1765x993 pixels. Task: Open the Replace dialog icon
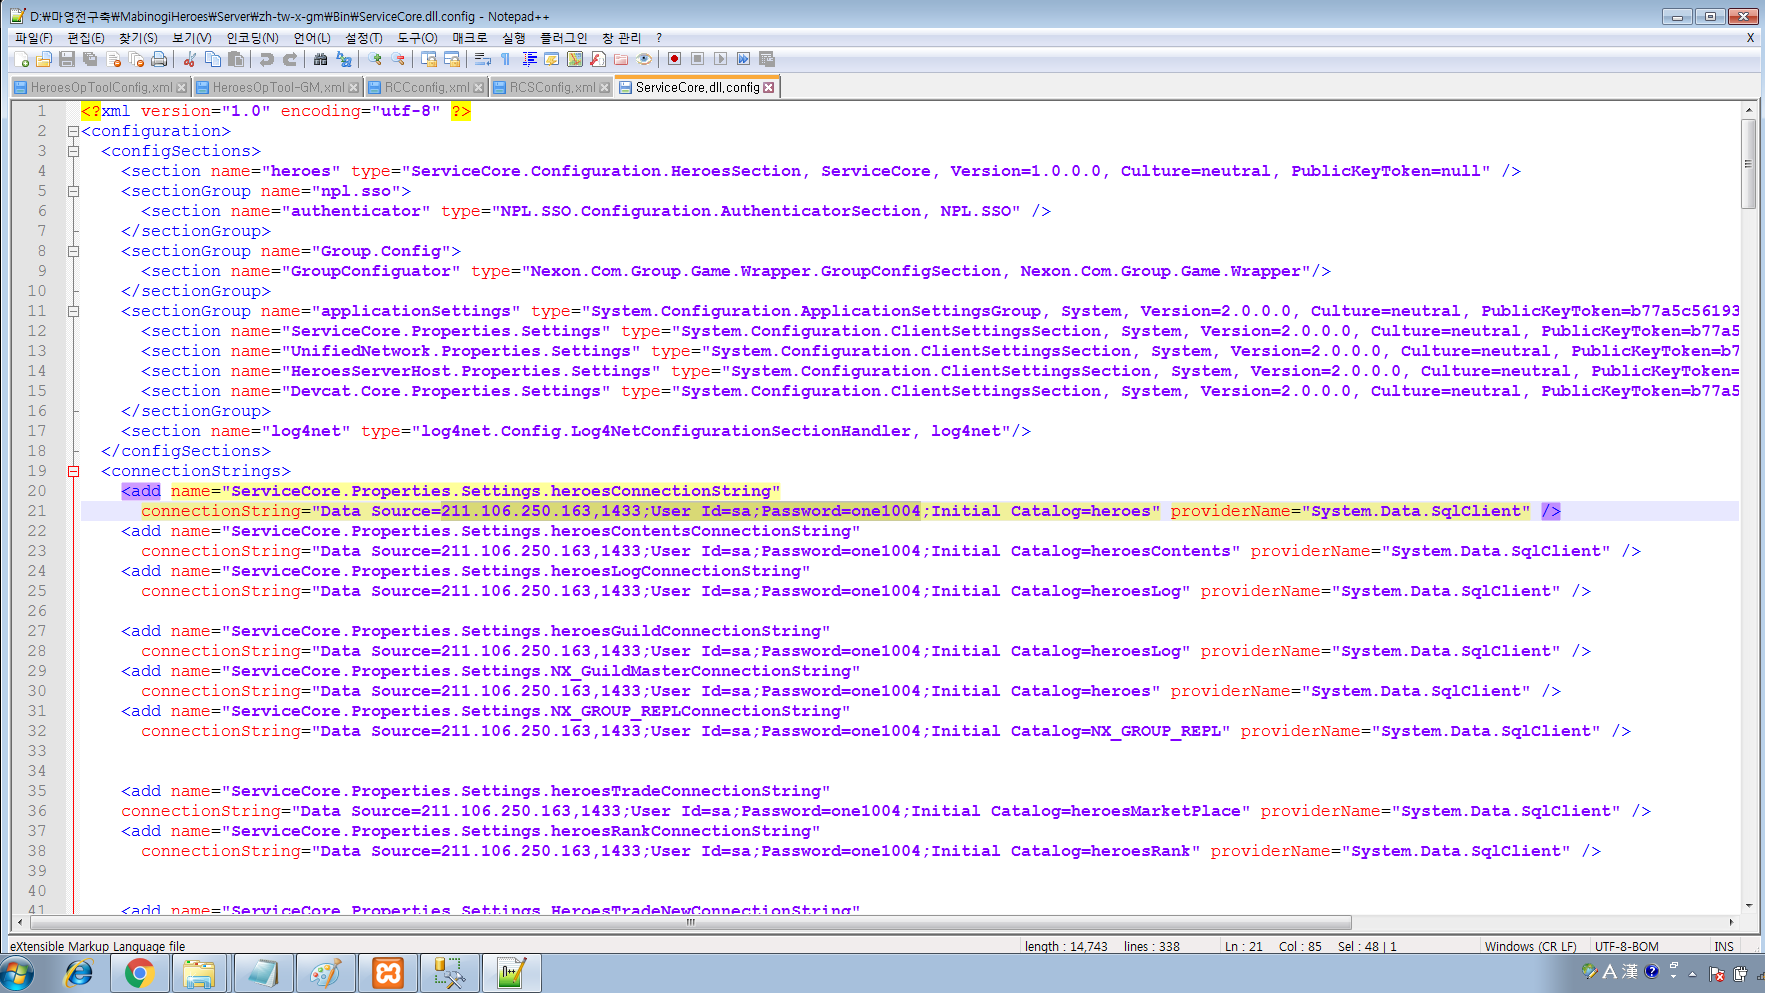(x=344, y=59)
